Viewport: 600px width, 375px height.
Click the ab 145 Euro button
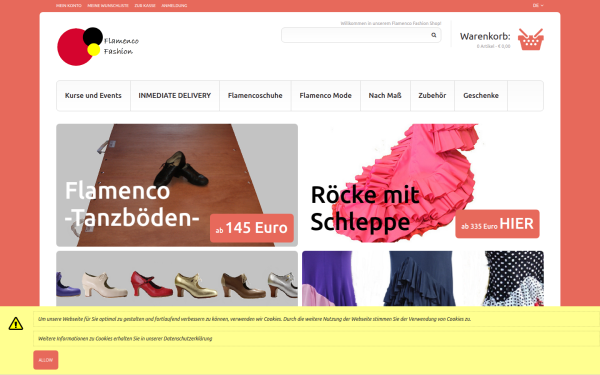252,228
